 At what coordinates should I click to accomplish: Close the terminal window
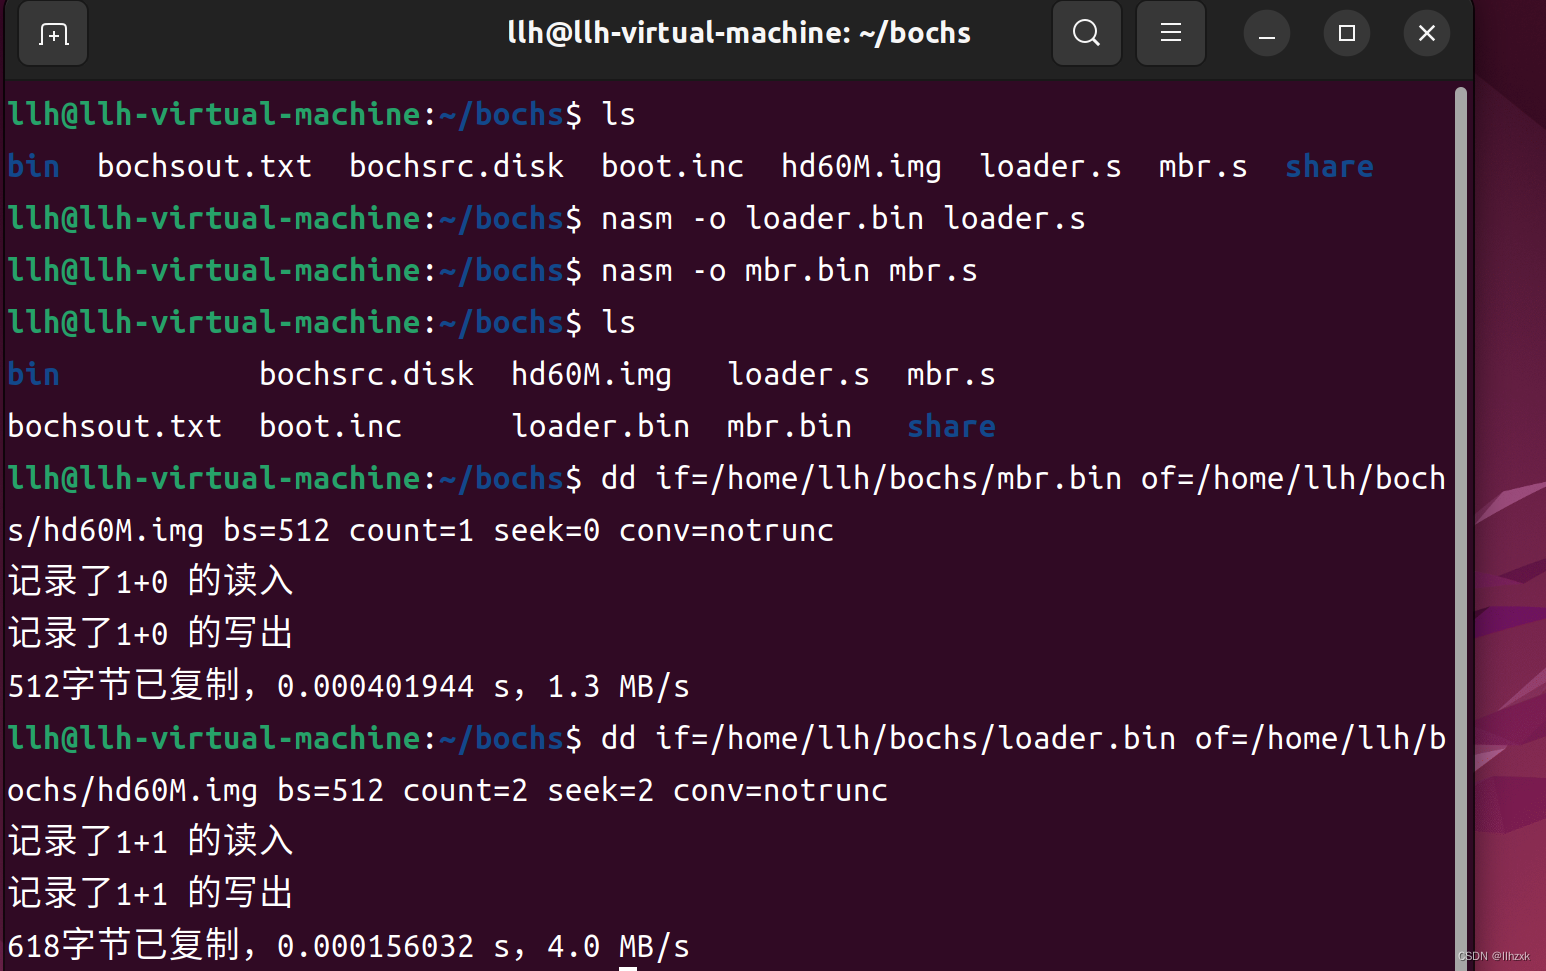(x=1426, y=34)
